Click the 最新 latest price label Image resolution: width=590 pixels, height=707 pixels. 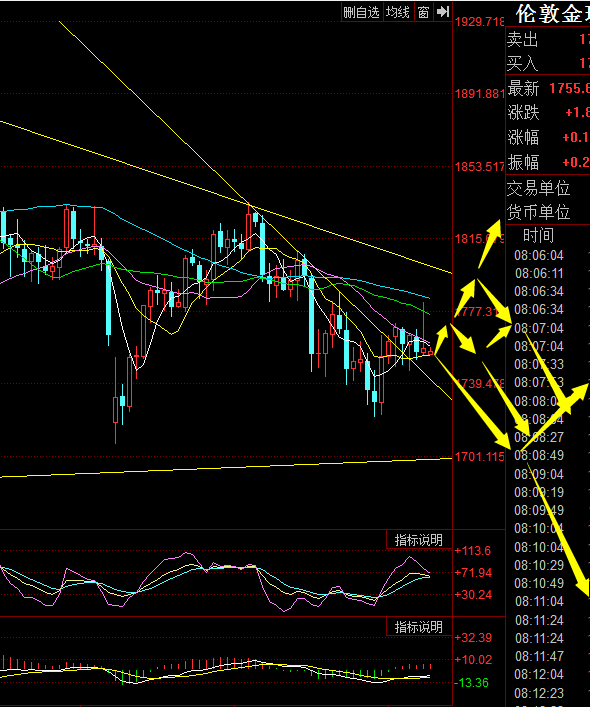[x=523, y=88]
